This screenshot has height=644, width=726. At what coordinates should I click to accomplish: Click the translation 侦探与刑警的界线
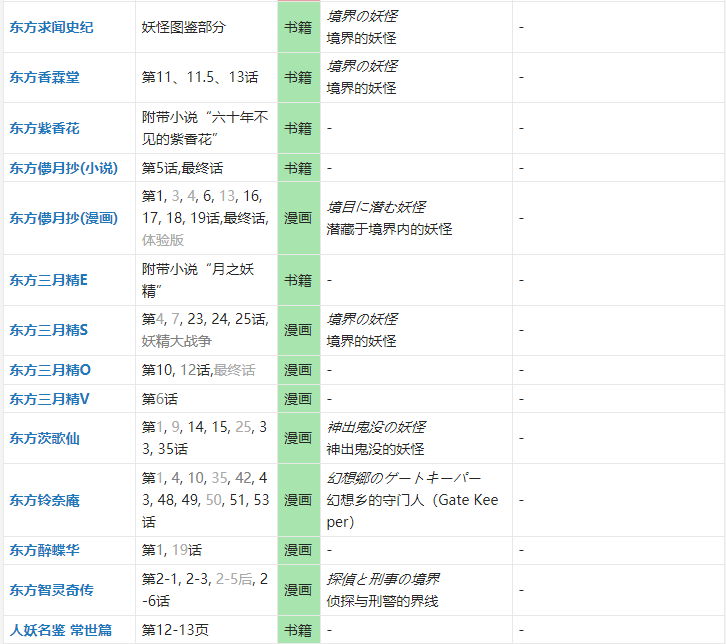(x=382, y=601)
